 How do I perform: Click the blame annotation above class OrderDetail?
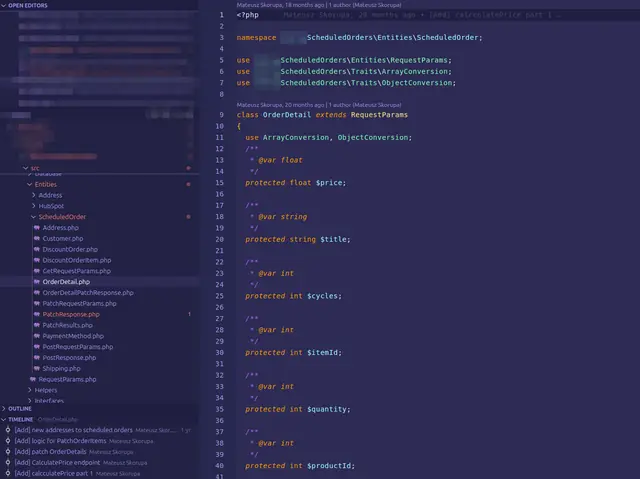pos(319,105)
